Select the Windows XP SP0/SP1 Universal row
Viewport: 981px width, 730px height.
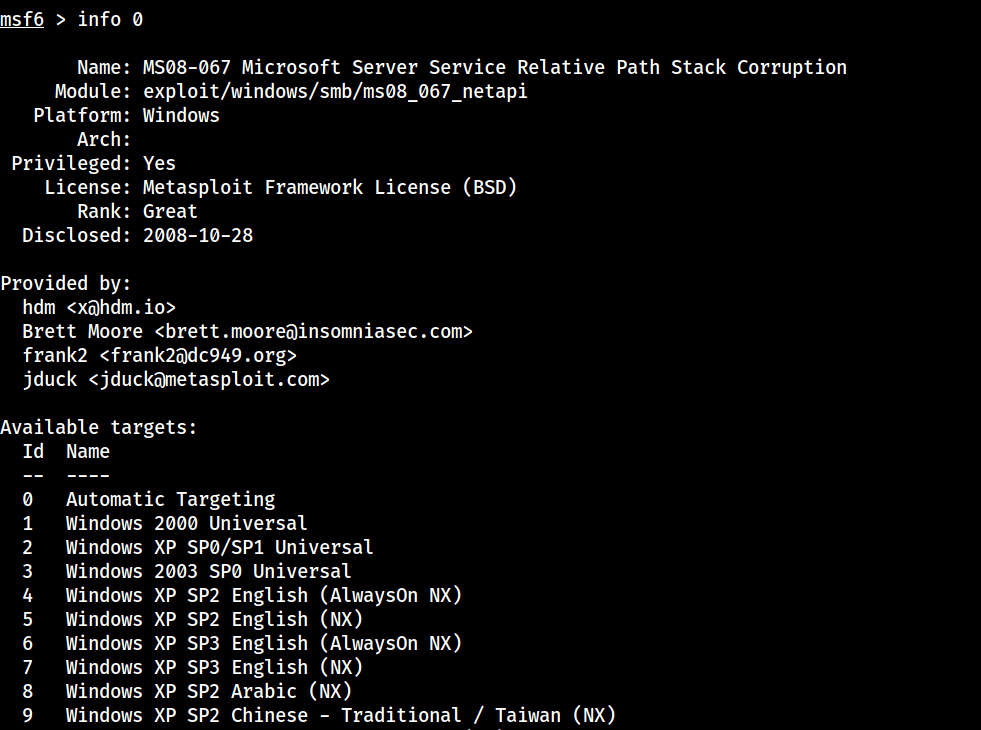tap(219, 547)
